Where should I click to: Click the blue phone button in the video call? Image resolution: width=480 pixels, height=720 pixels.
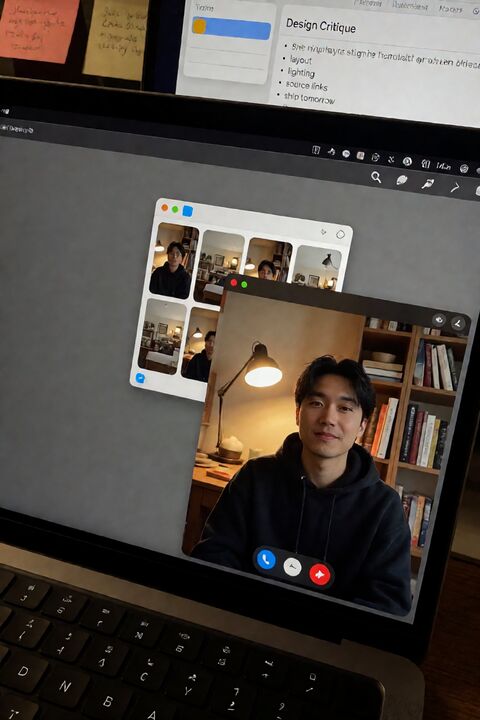coord(265,560)
